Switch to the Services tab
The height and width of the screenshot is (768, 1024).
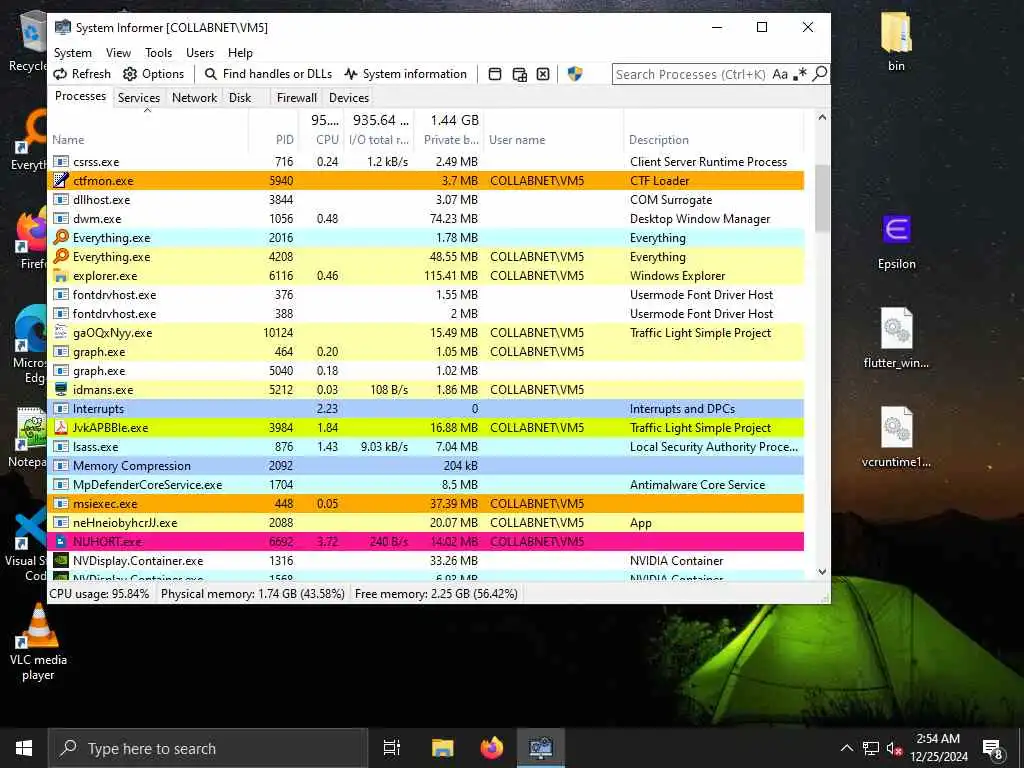pyautogui.click(x=138, y=97)
